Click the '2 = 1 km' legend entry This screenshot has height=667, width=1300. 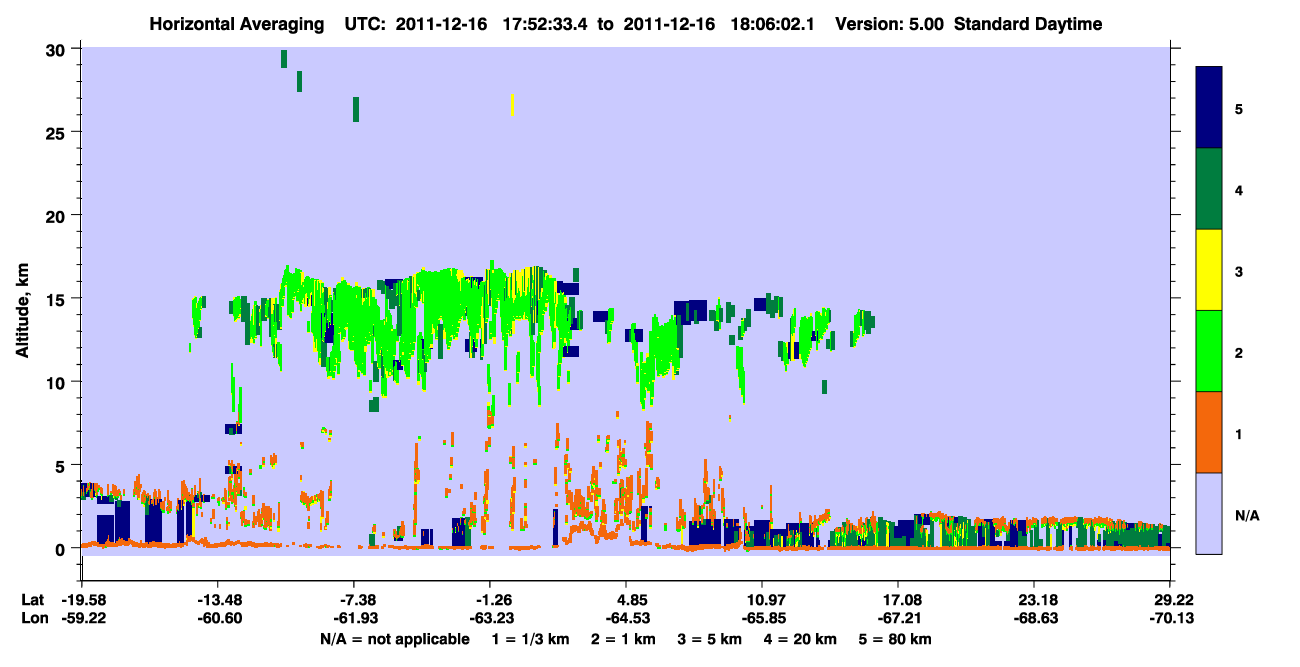tap(625, 639)
